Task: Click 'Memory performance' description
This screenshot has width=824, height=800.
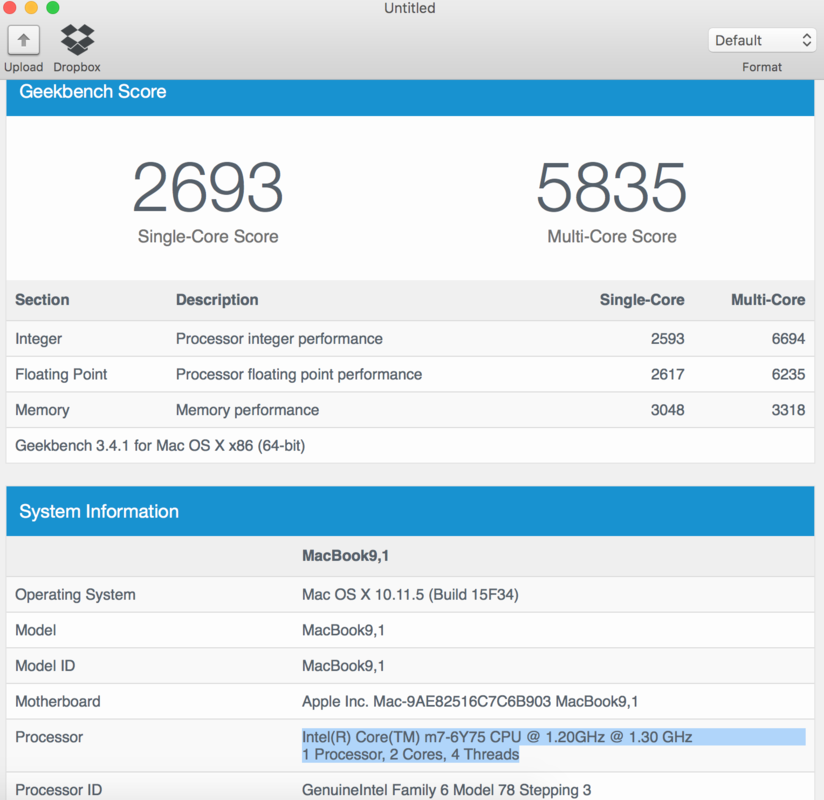Action: point(248,410)
